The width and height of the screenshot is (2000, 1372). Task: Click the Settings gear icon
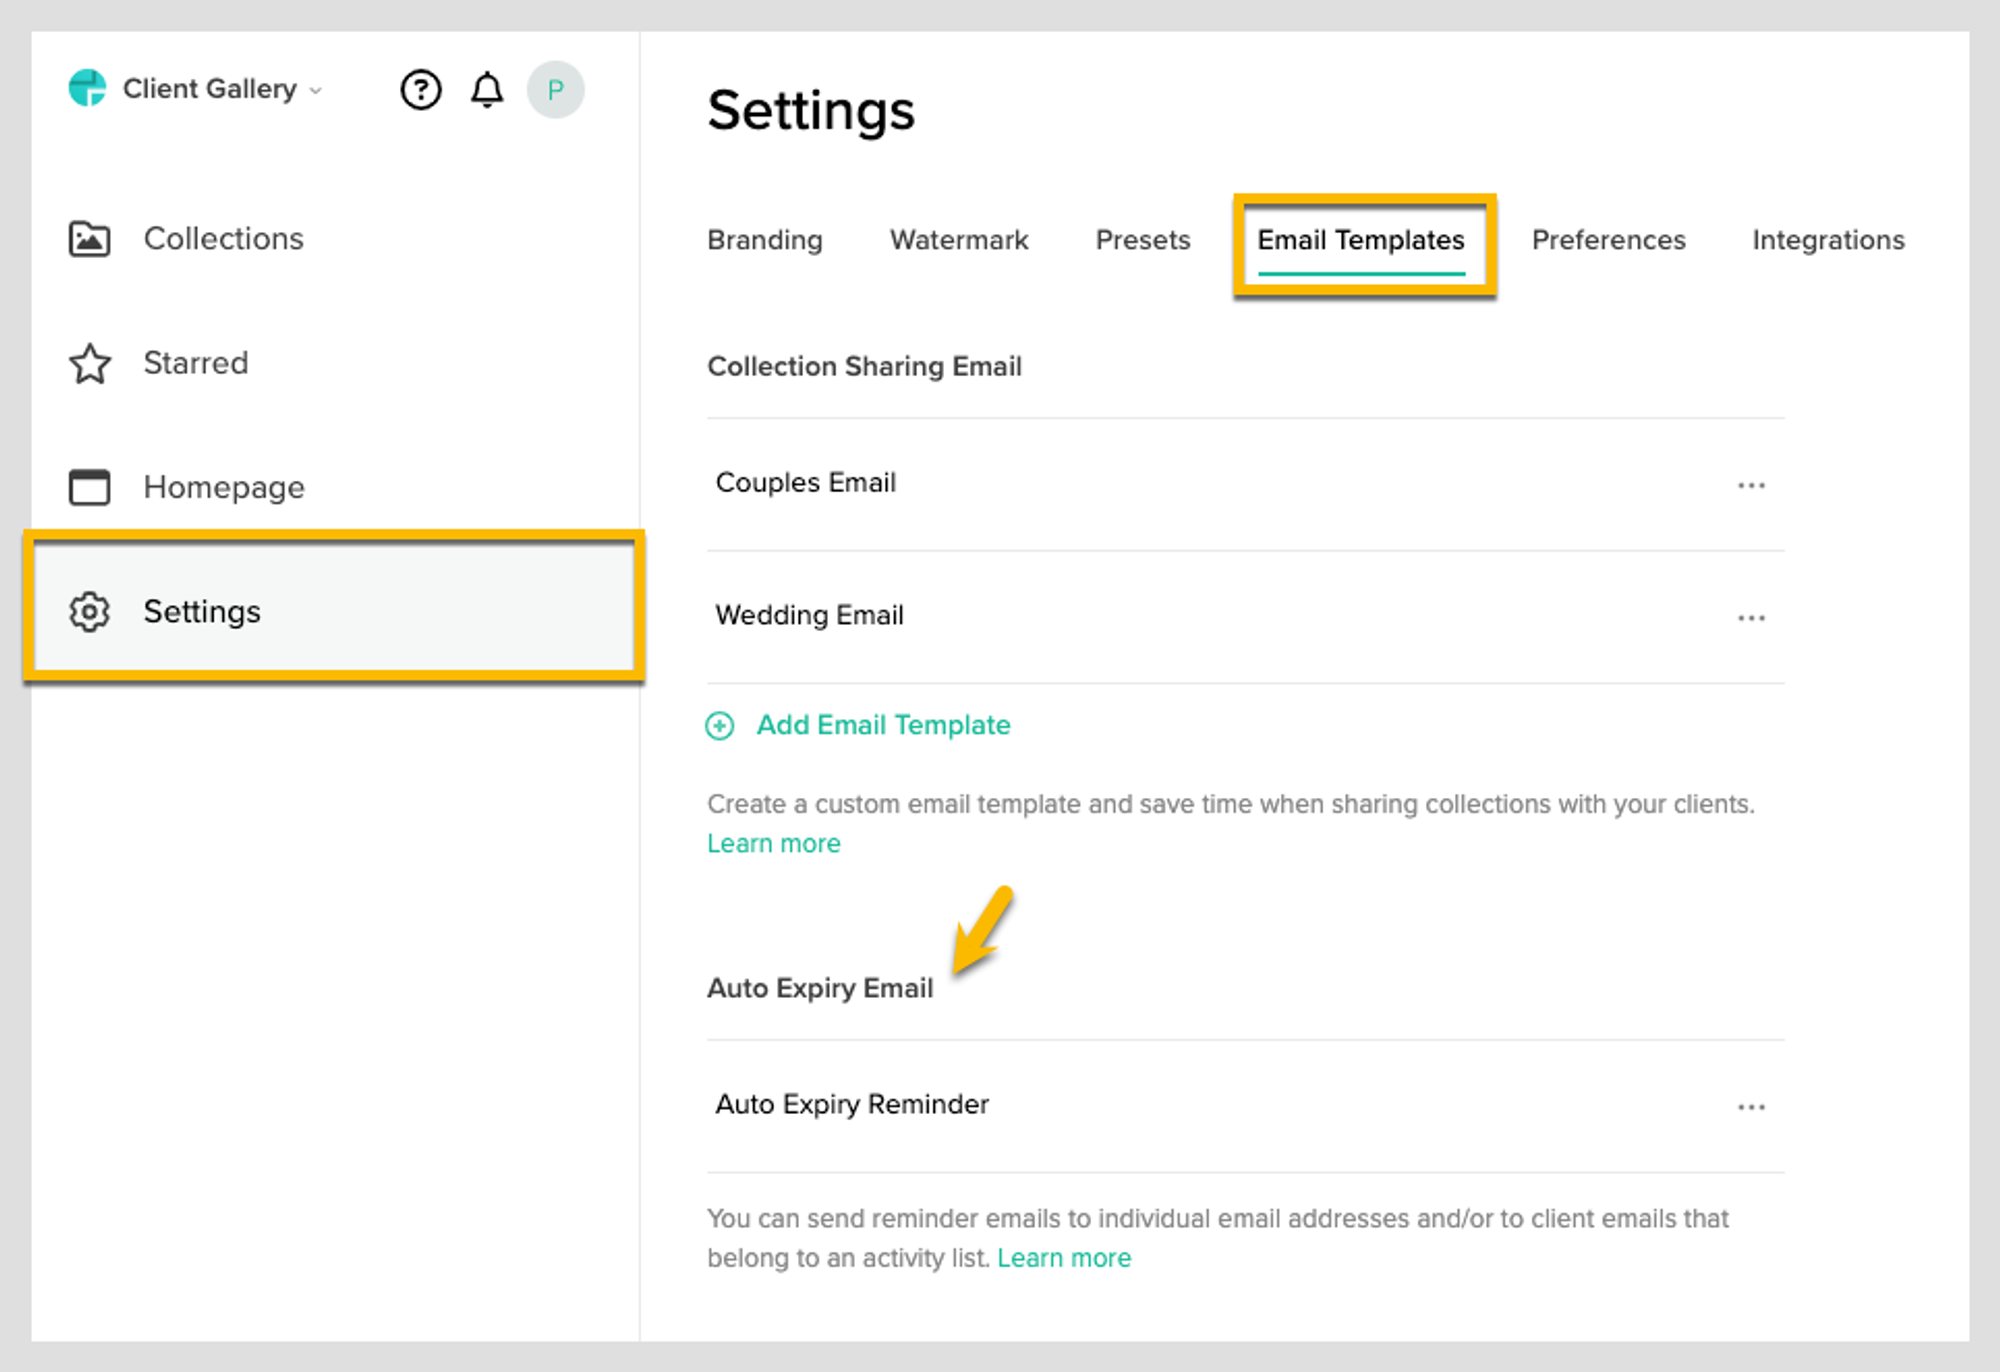(x=89, y=612)
